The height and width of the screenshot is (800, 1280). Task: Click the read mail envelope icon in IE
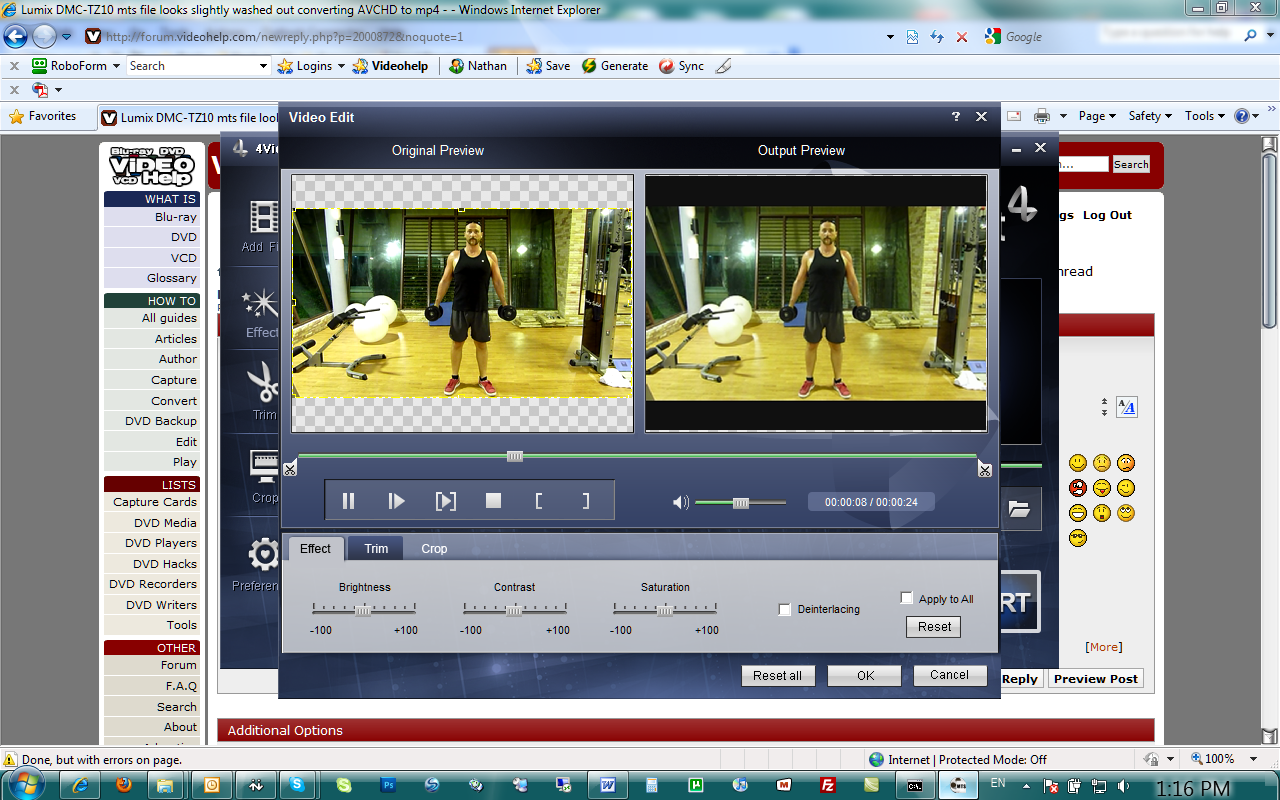pyautogui.click(x=1014, y=116)
